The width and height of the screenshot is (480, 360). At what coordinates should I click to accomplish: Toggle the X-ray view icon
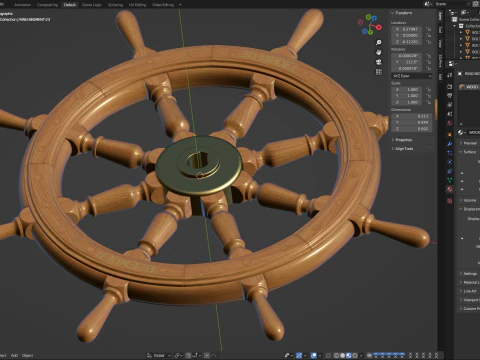click(x=328, y=355)
